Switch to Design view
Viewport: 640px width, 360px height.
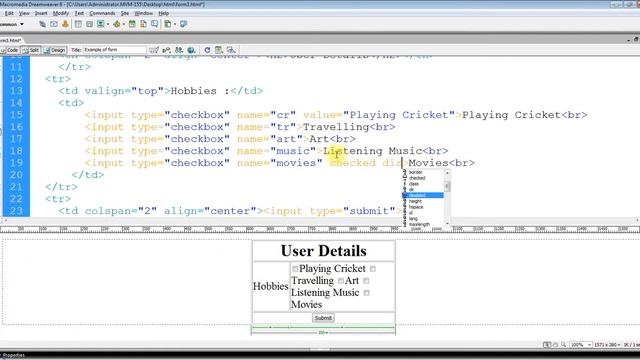coord(54,50)
